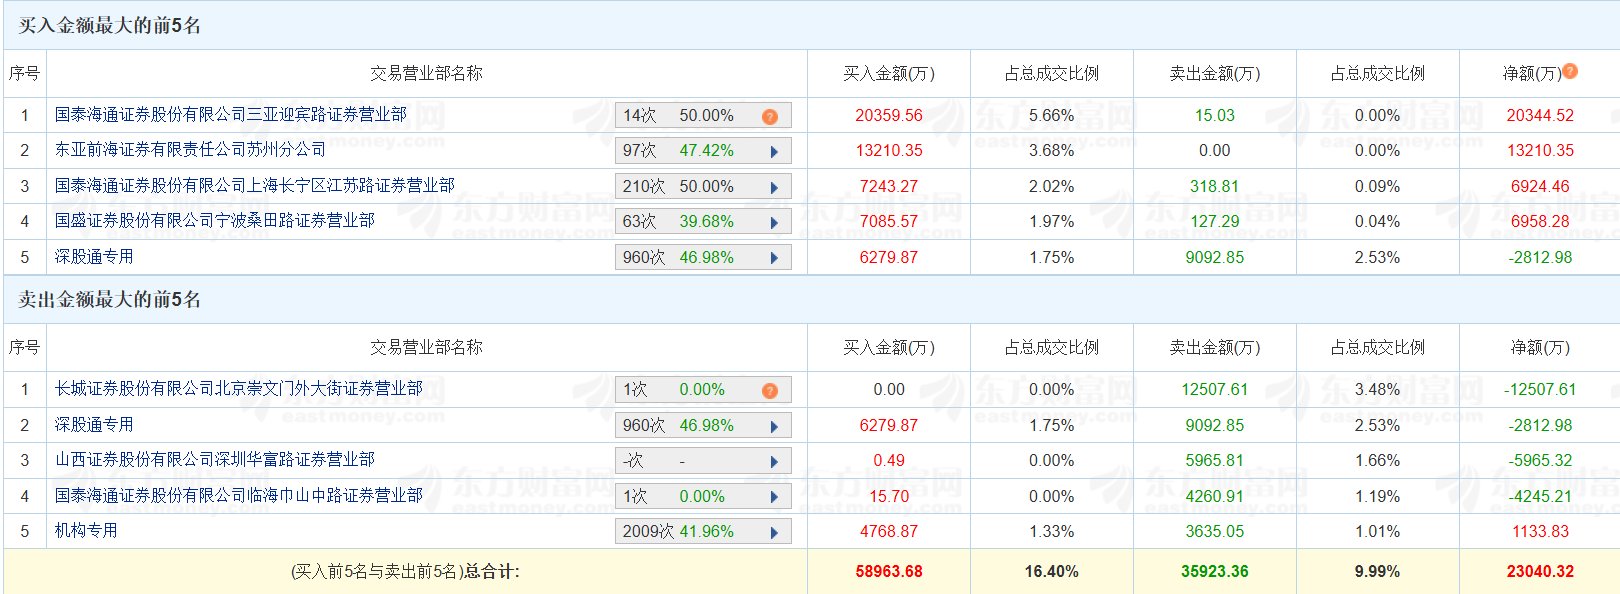This screenshot has height=594, width=1620.
Task: Open 山西证券深圳华富路证券营业部 link
Action: pos(214,460)
